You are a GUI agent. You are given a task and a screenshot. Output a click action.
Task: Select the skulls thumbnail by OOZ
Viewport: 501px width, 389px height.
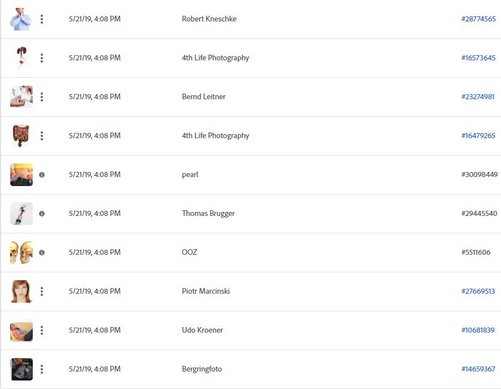click(21, 252)
